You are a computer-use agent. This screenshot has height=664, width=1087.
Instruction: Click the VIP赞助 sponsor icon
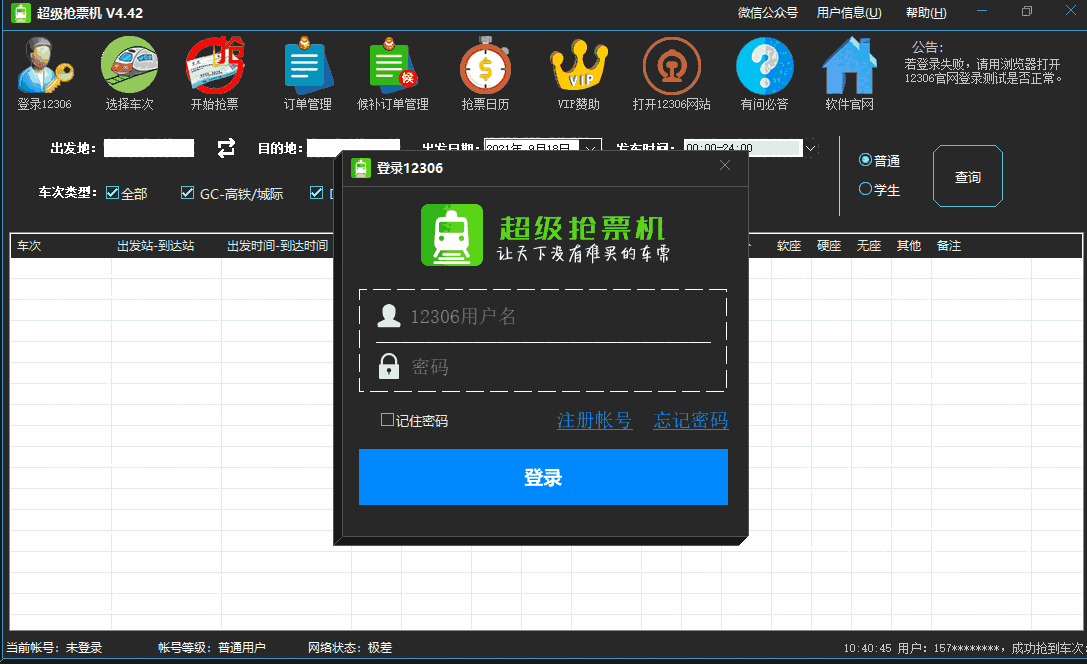pos(578,72)
